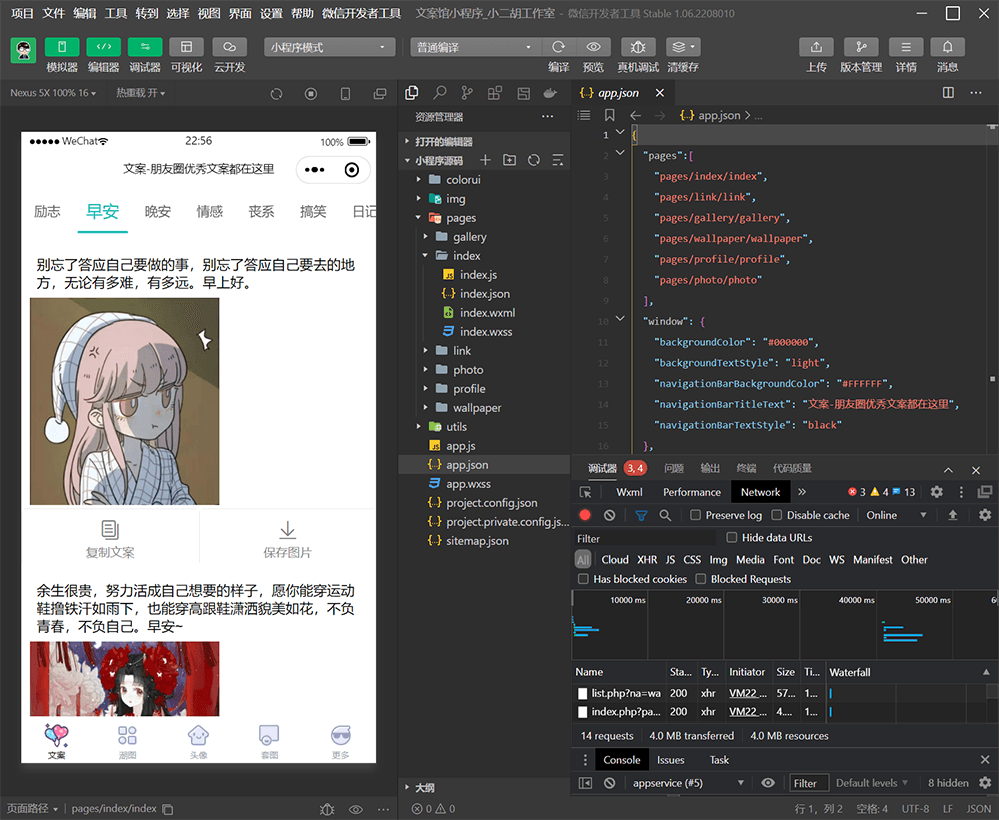Viewport: 999px width, 820px height.
Task: Click the simulator stop record icon
Action: (311, 94)
